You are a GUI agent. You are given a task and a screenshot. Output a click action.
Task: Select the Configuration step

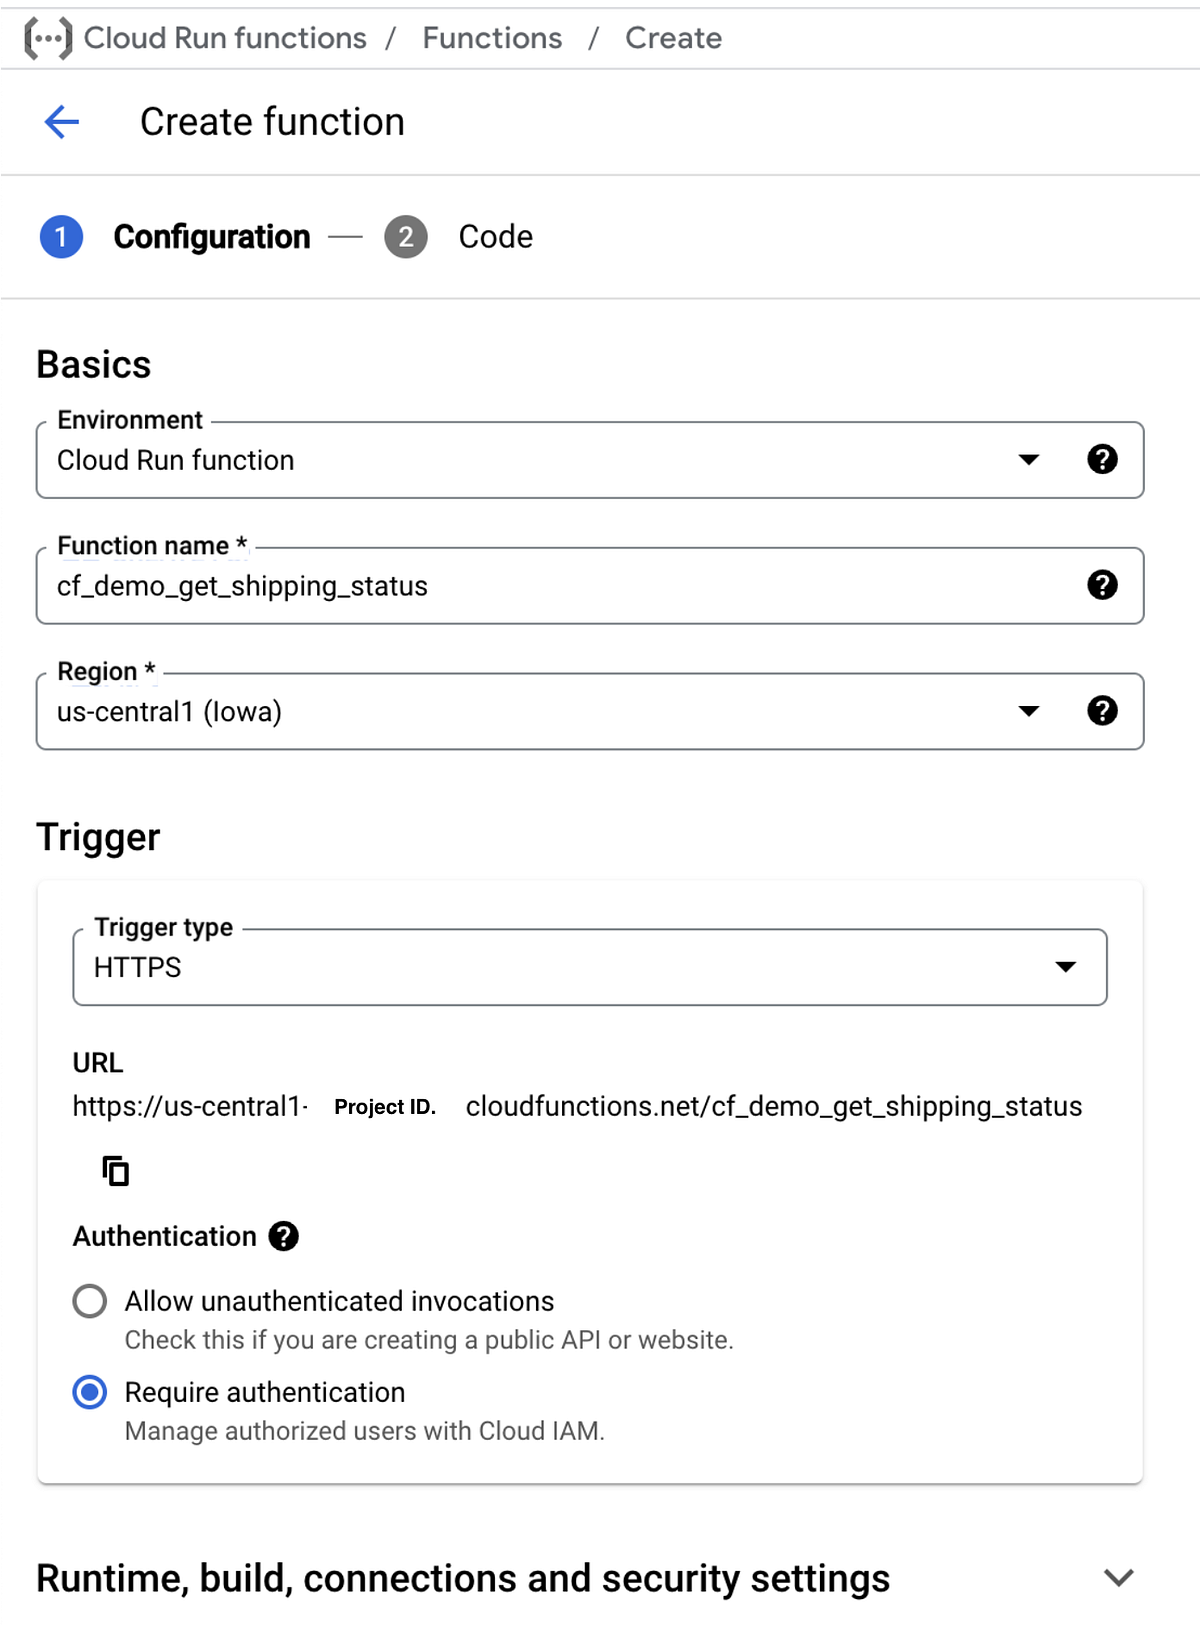(x=212, y=237)
